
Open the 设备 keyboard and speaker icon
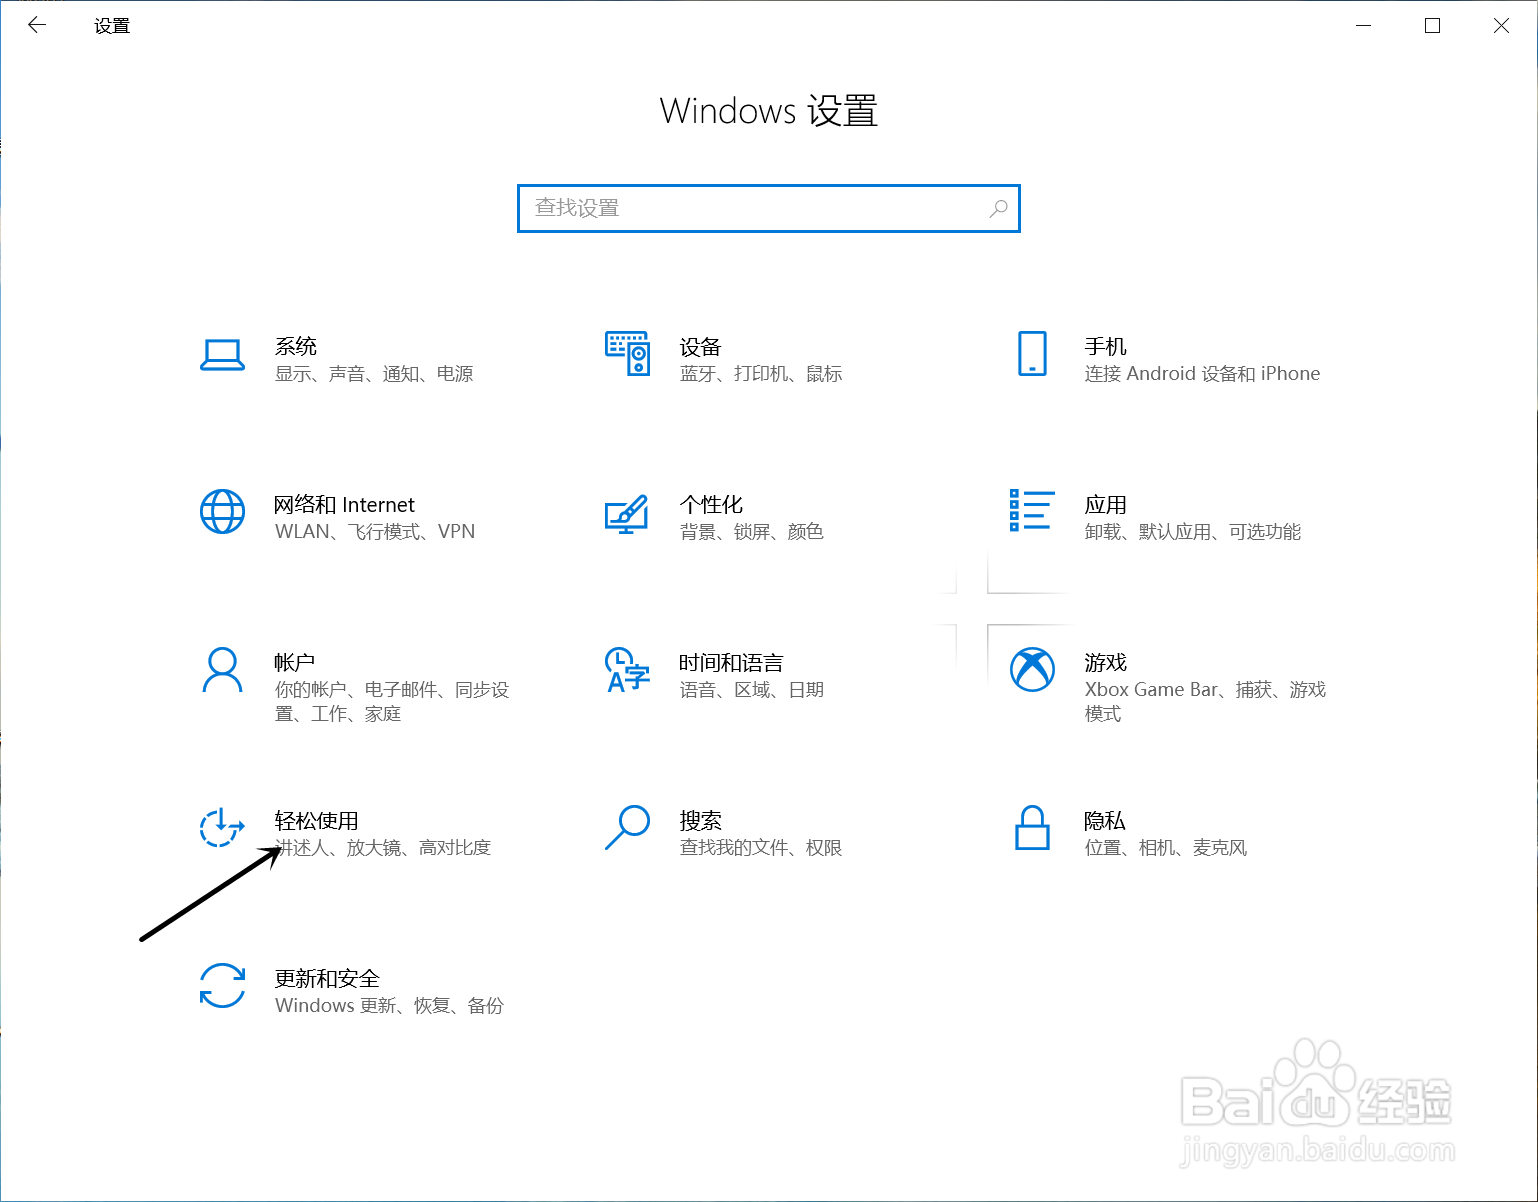coord(628,354)
